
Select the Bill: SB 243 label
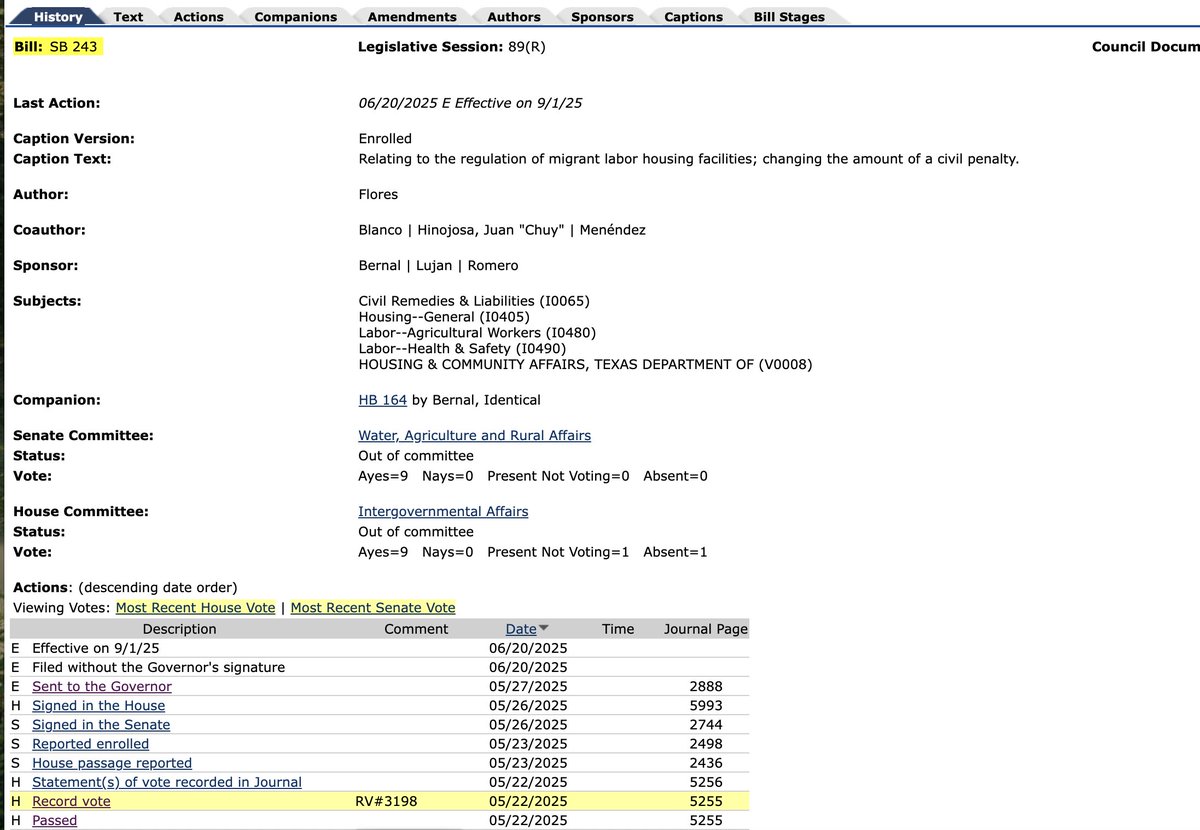pos(56,46)
